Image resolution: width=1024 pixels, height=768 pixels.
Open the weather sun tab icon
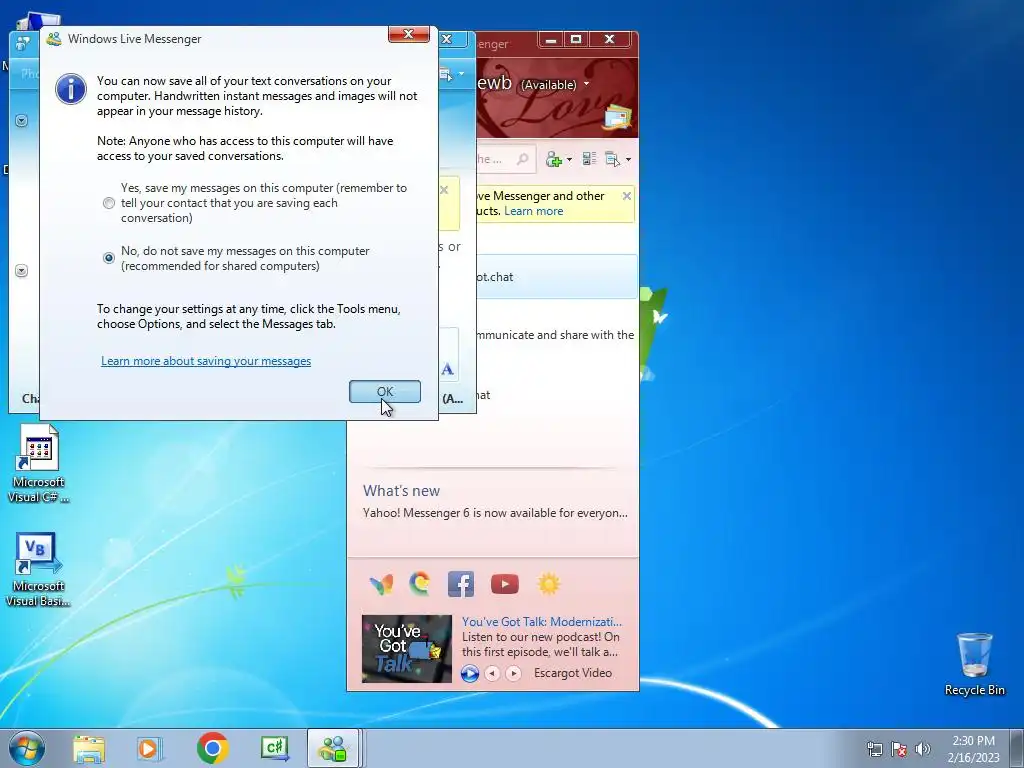pos(549,584)
